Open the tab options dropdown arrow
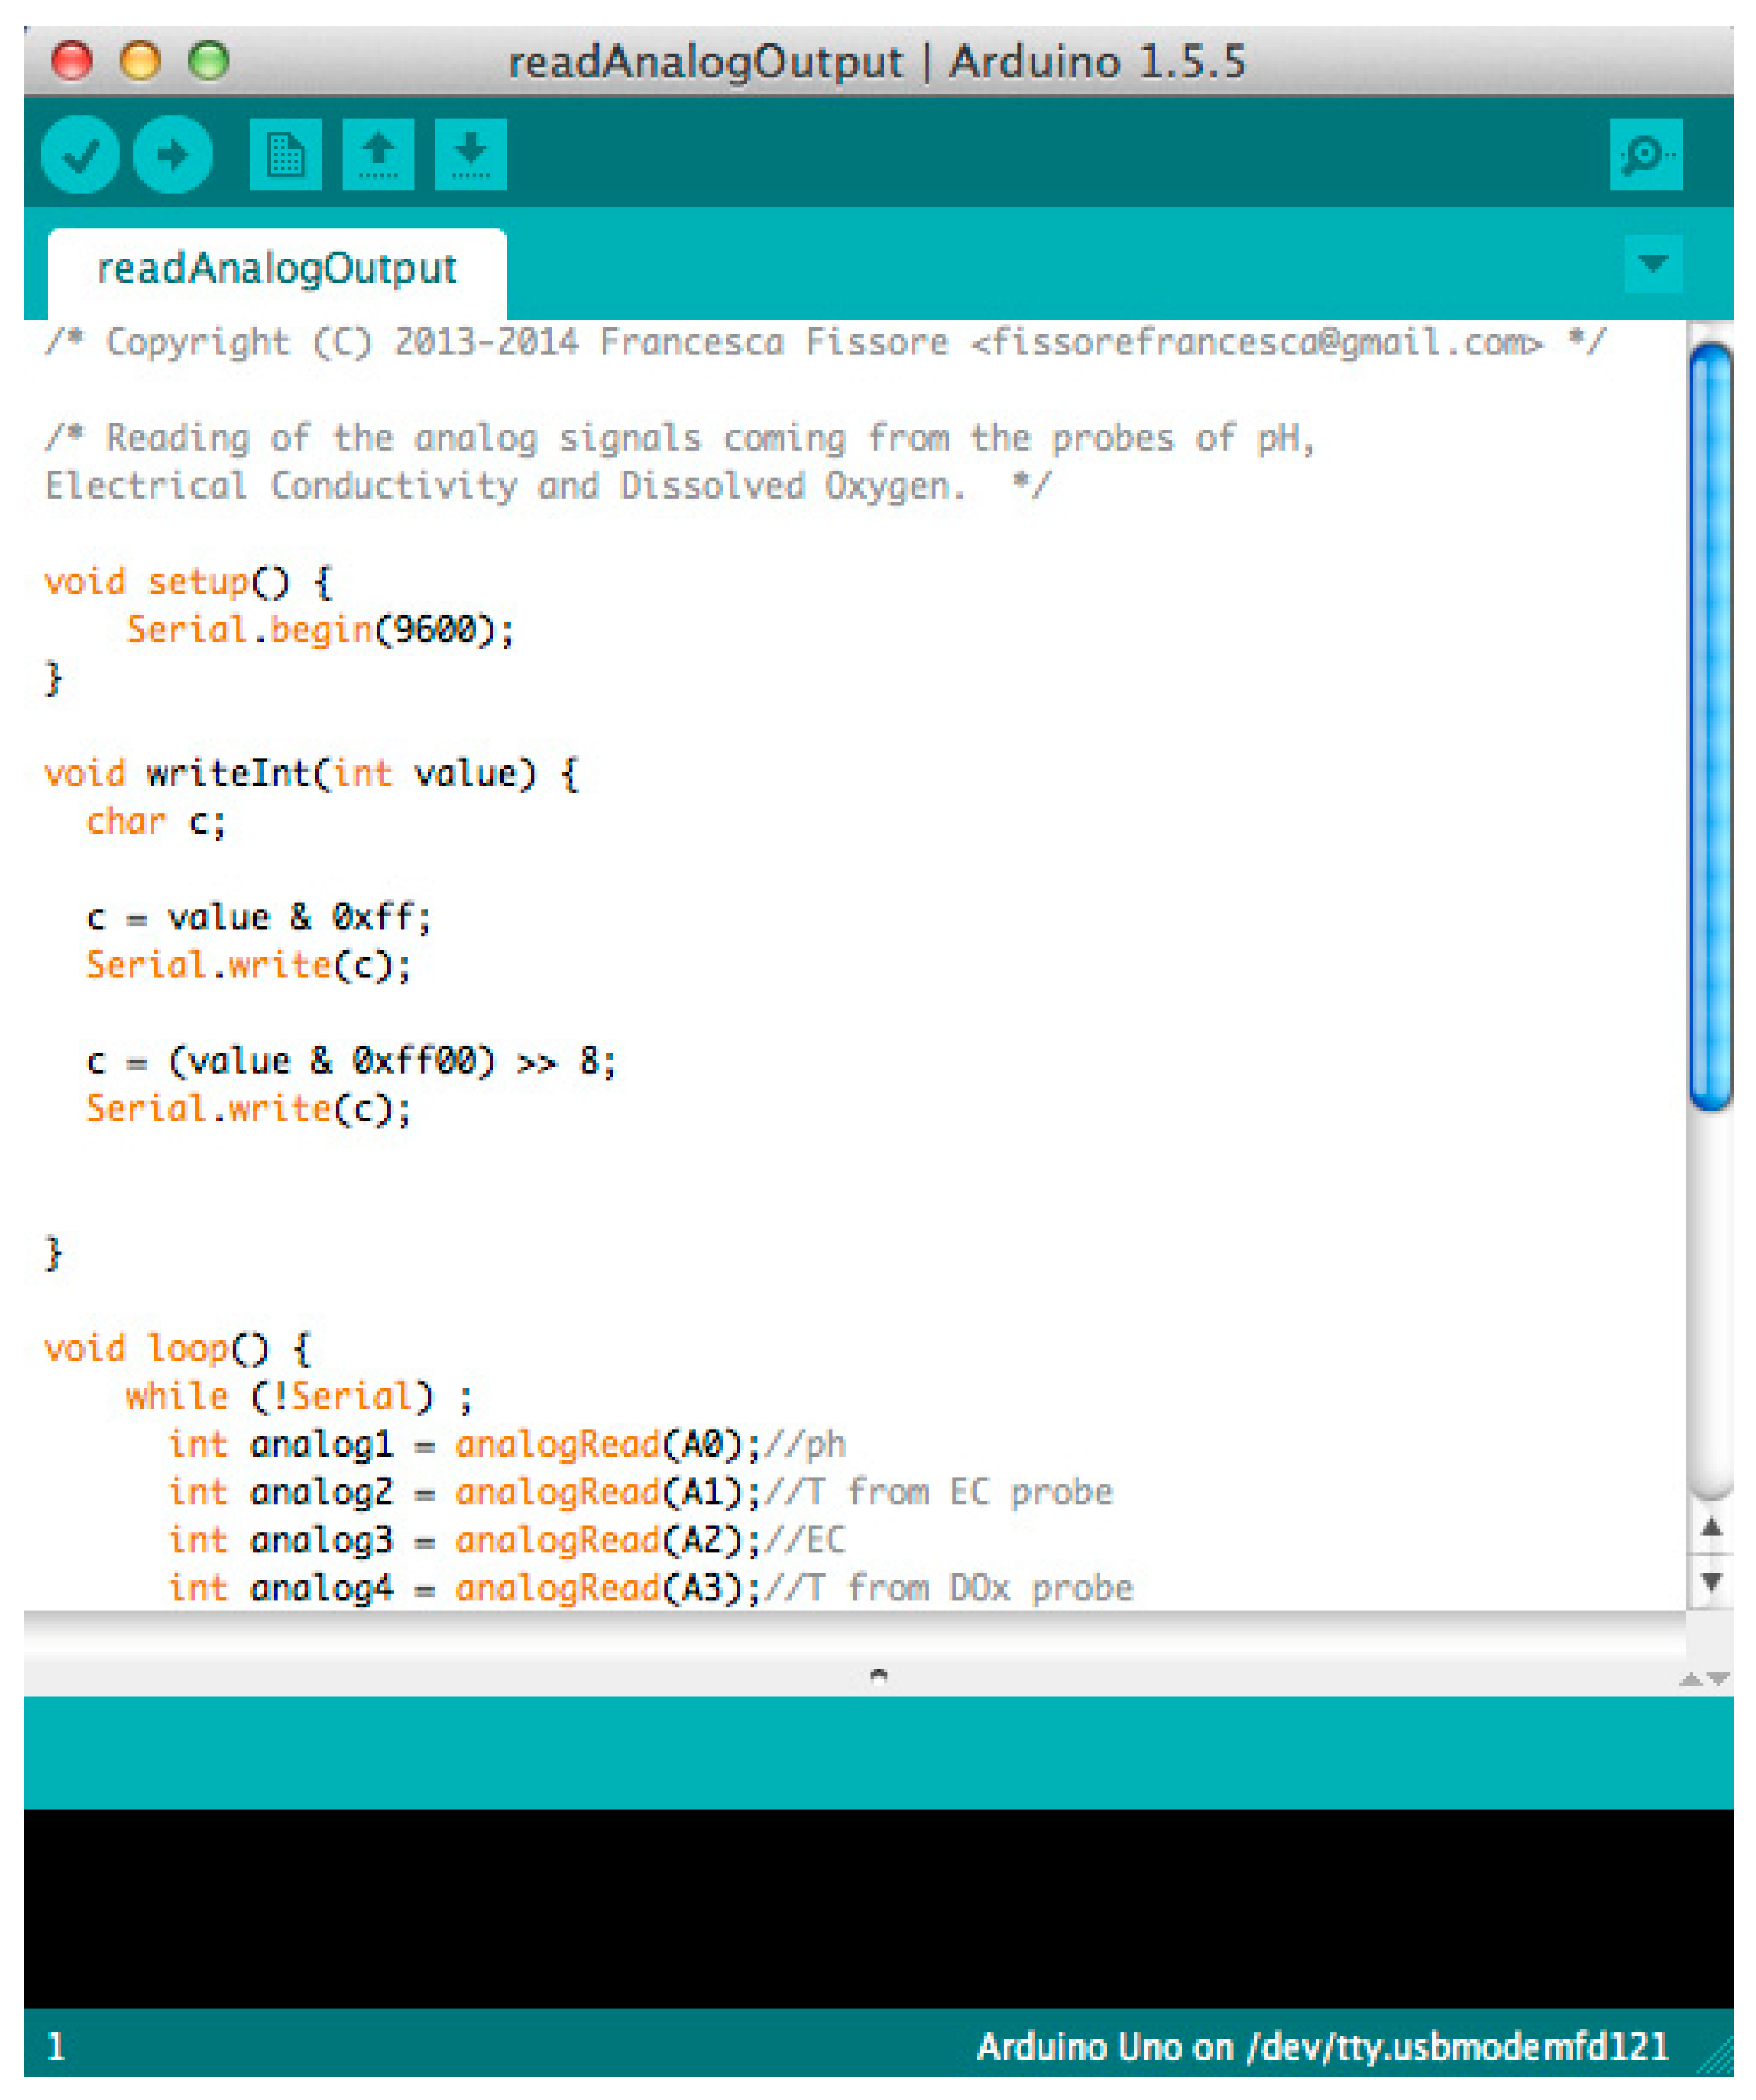The image size is (1756, 2100). click(x=1653, y=264)
